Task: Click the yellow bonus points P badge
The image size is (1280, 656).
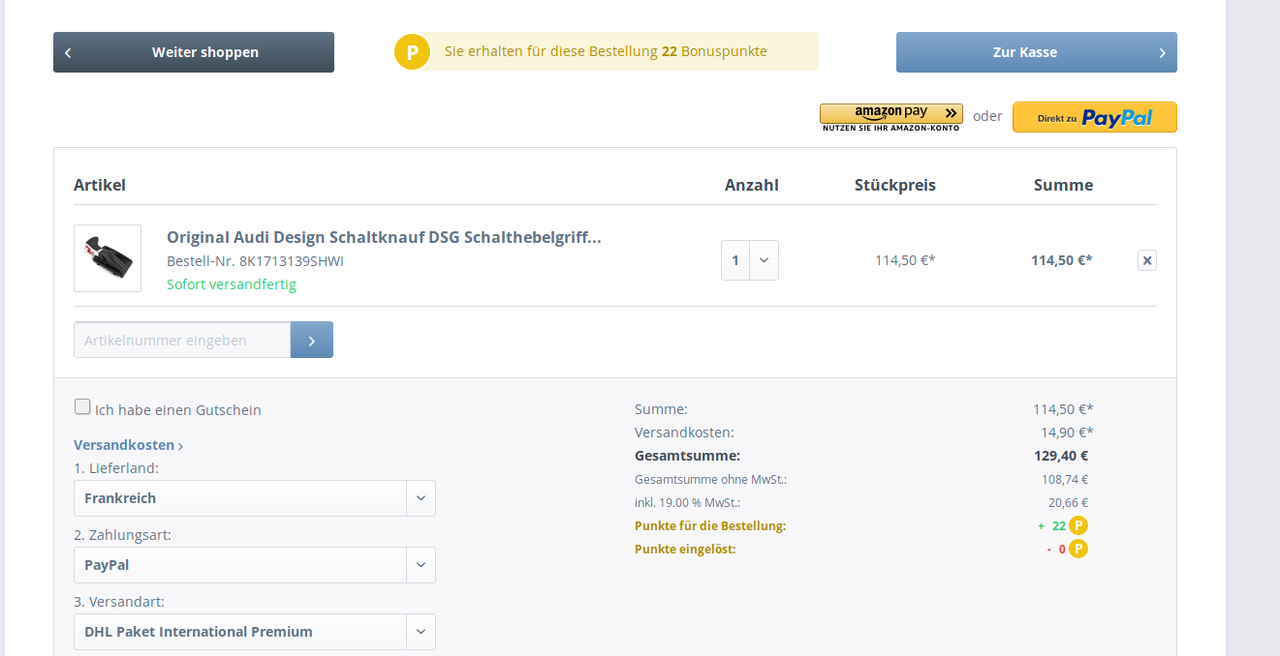Action: click(412, 52)
